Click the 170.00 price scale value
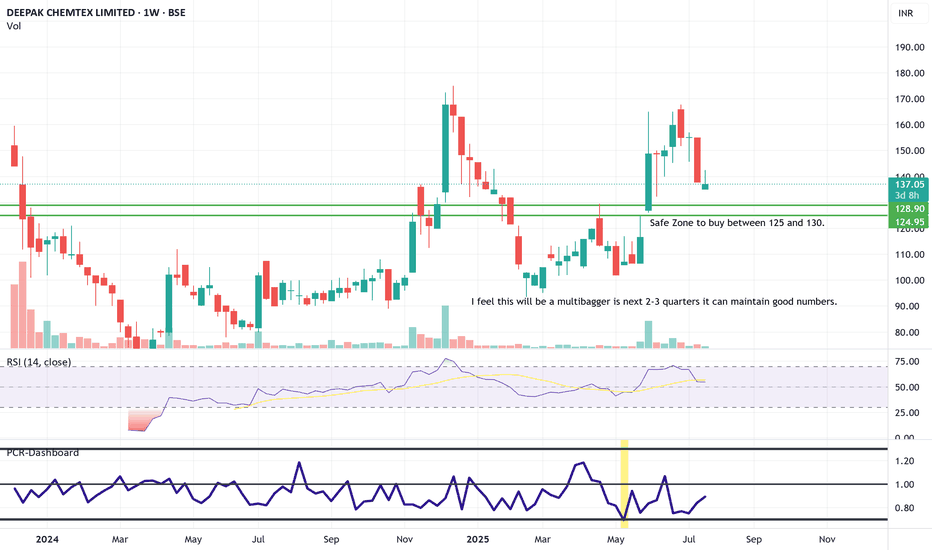The height and width of the screenshot is (550, 932). pos(910,99)
